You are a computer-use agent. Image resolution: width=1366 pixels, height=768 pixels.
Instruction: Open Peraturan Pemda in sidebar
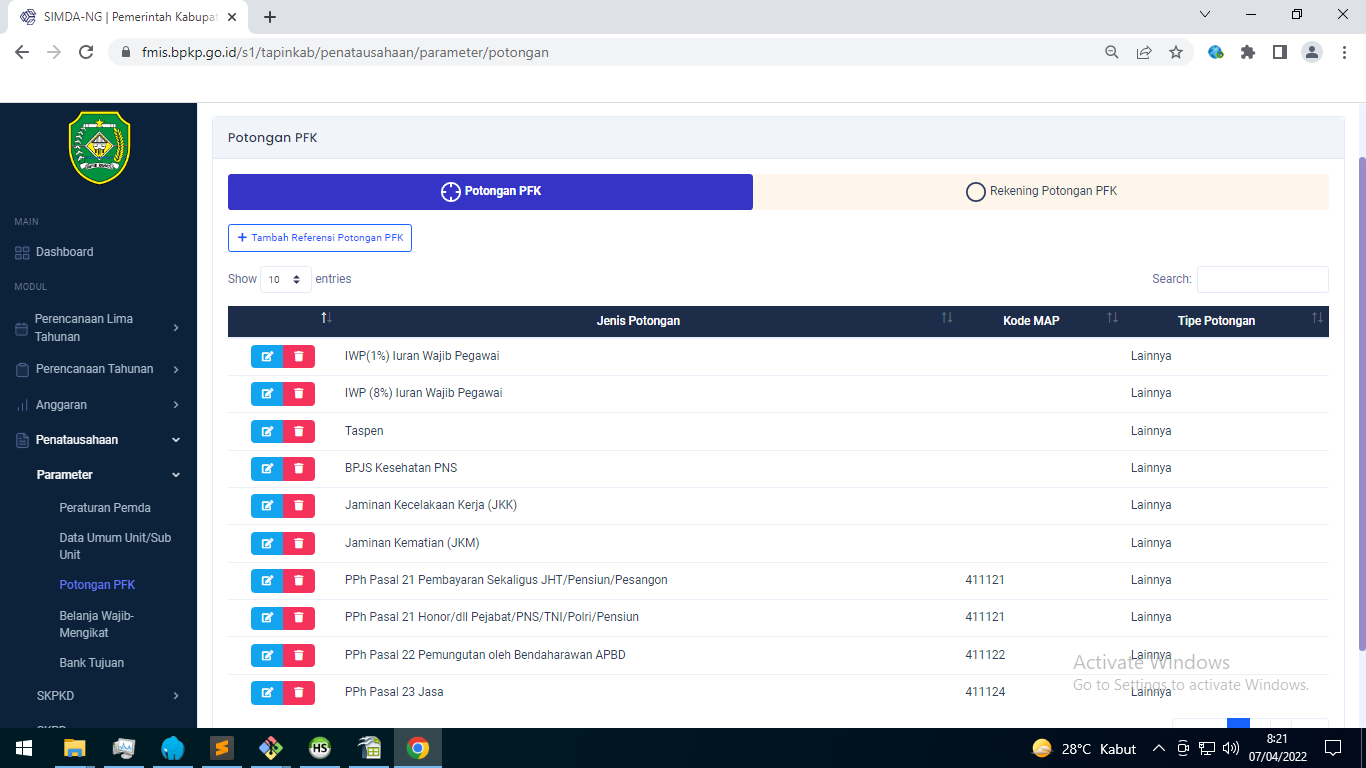point(105,508)
